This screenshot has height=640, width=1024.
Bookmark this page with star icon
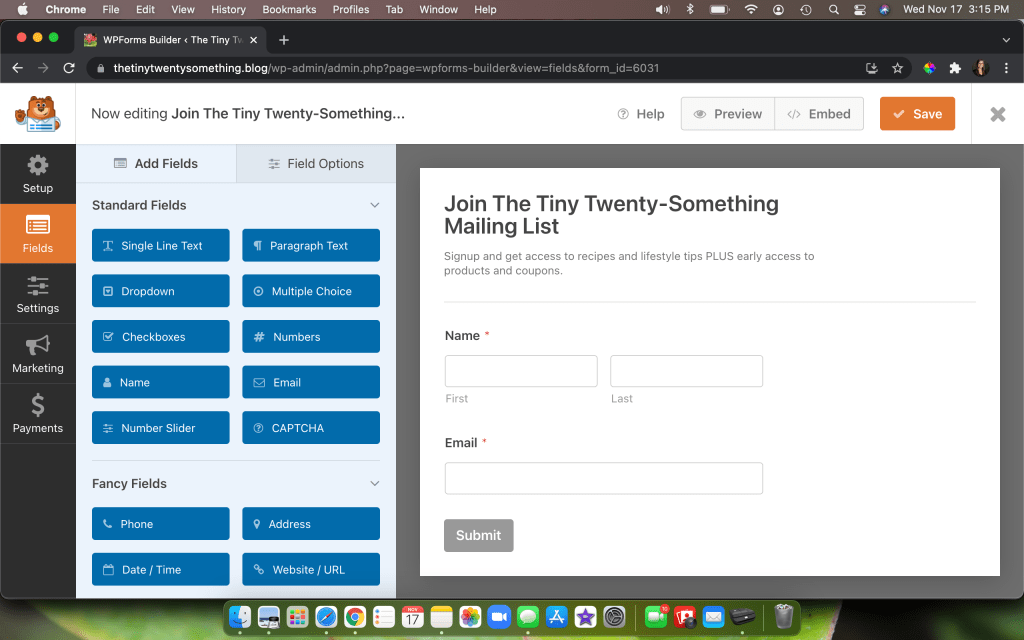pos(897,68)
